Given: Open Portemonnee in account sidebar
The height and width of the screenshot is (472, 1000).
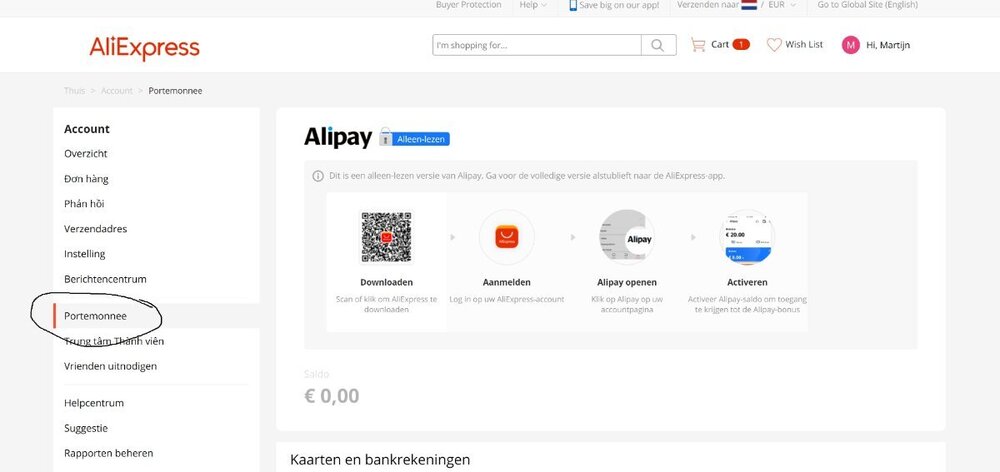Looking at the screenshot, I should click(96, 316).
